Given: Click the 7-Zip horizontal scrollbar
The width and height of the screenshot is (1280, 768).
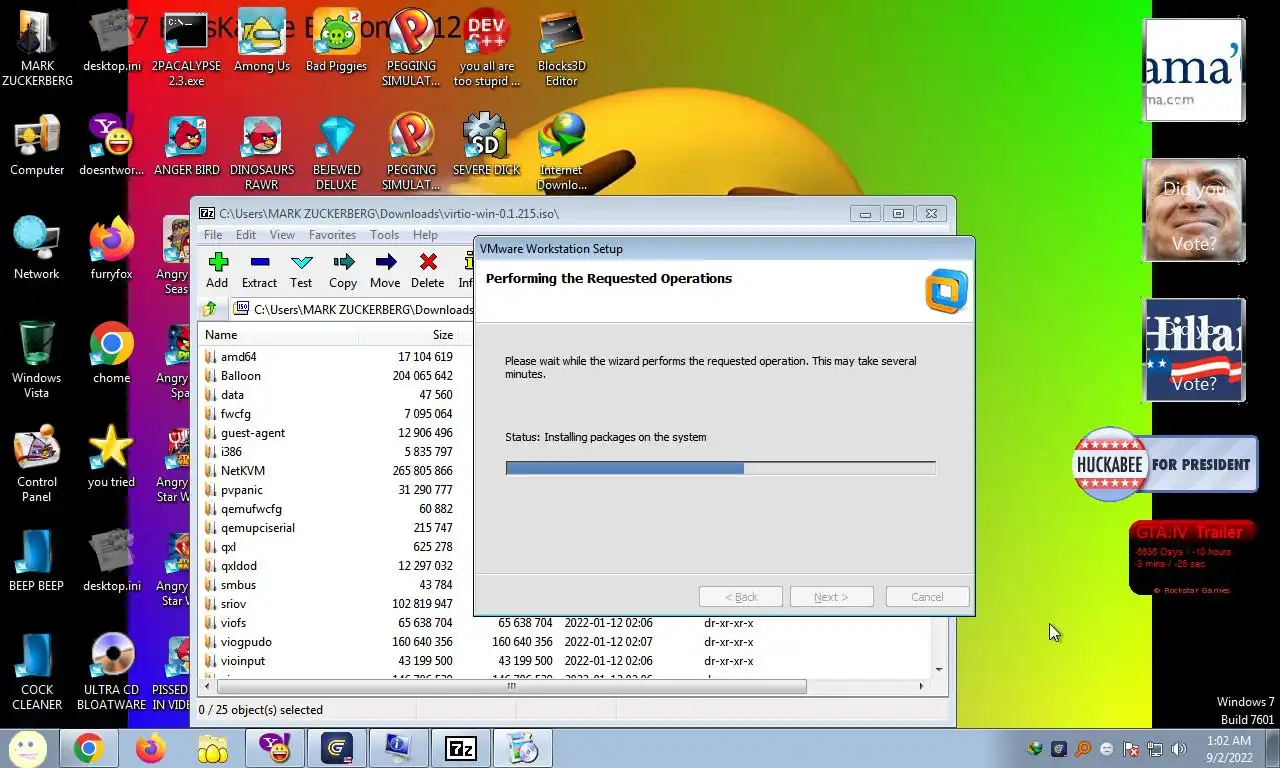Looking at the screenshot, I should (x=510, y=686).
